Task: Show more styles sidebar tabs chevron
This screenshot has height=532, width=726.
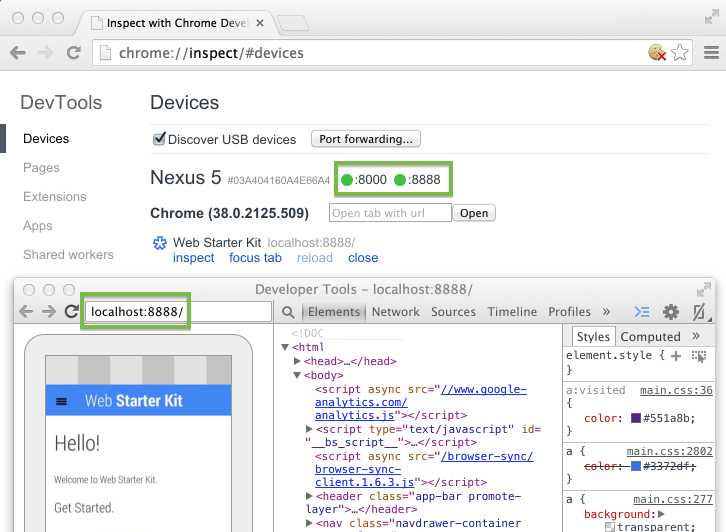Action: coord(696,336)
